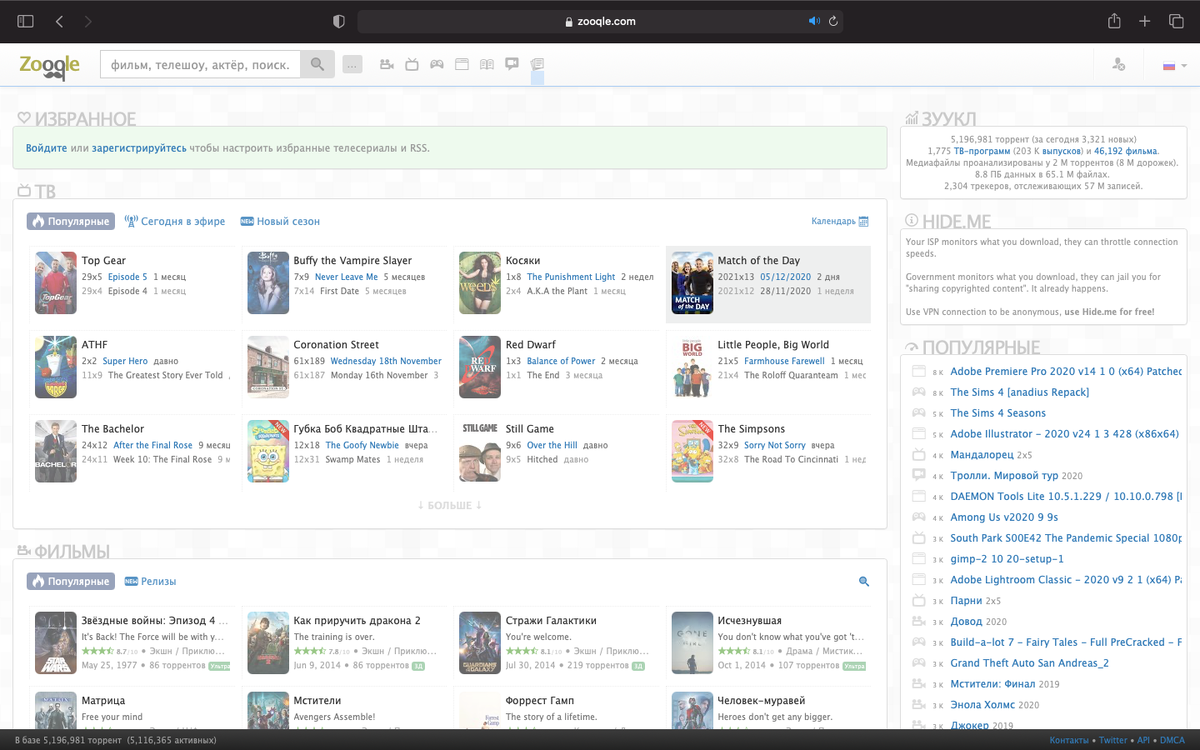Open The Sims 4 anadius Repack

click(1020, 392)
